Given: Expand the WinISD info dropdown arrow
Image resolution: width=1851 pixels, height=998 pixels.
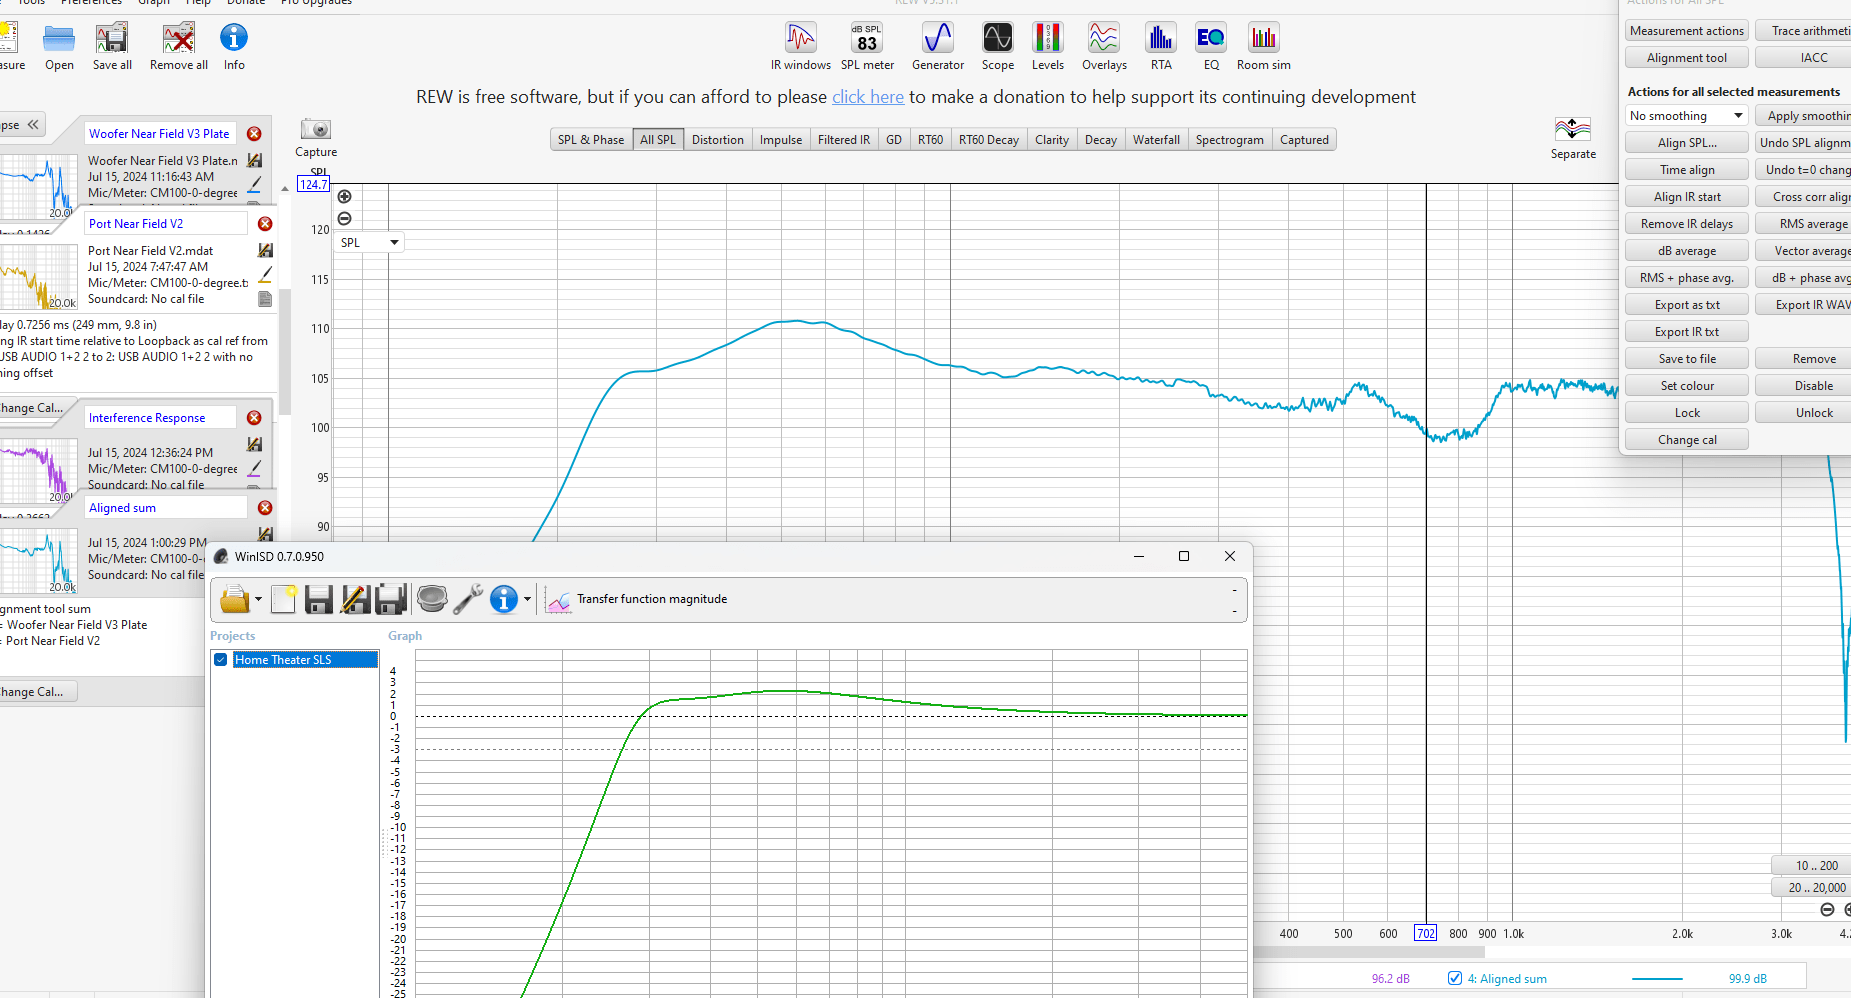Looking at the screenshot, I should click(527, 600).
